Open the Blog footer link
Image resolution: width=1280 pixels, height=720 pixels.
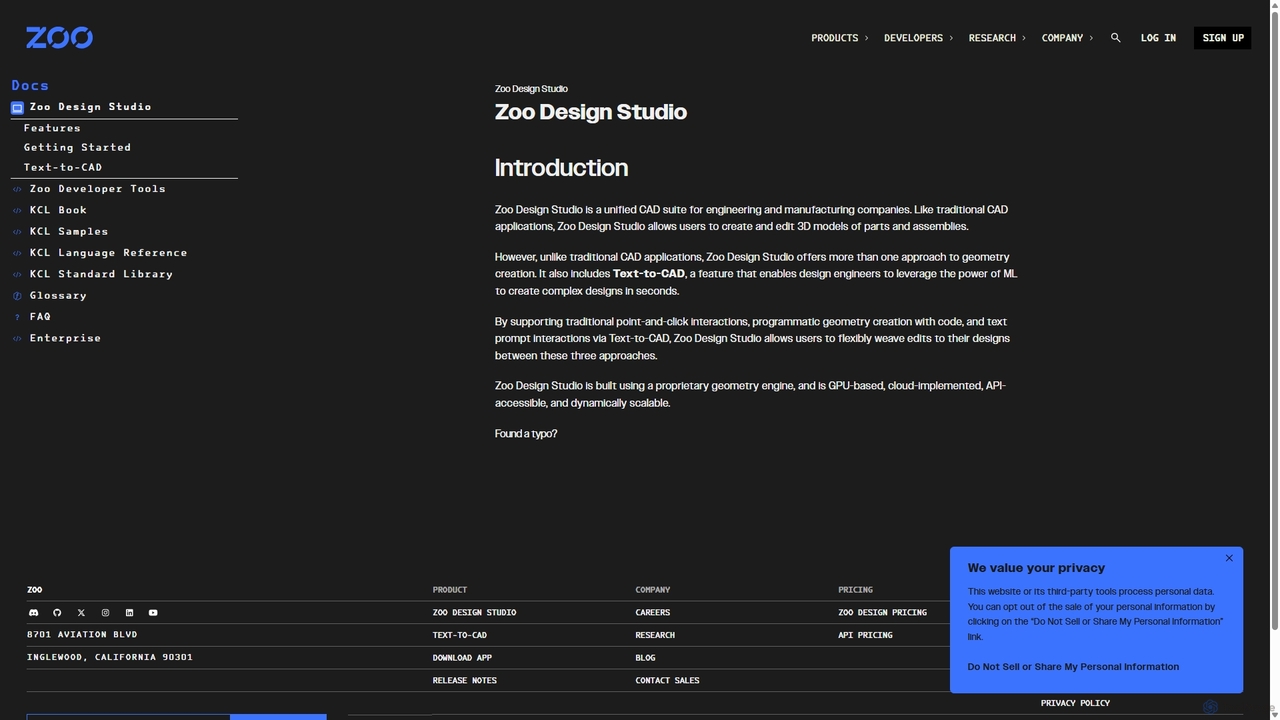coord(645,658)
